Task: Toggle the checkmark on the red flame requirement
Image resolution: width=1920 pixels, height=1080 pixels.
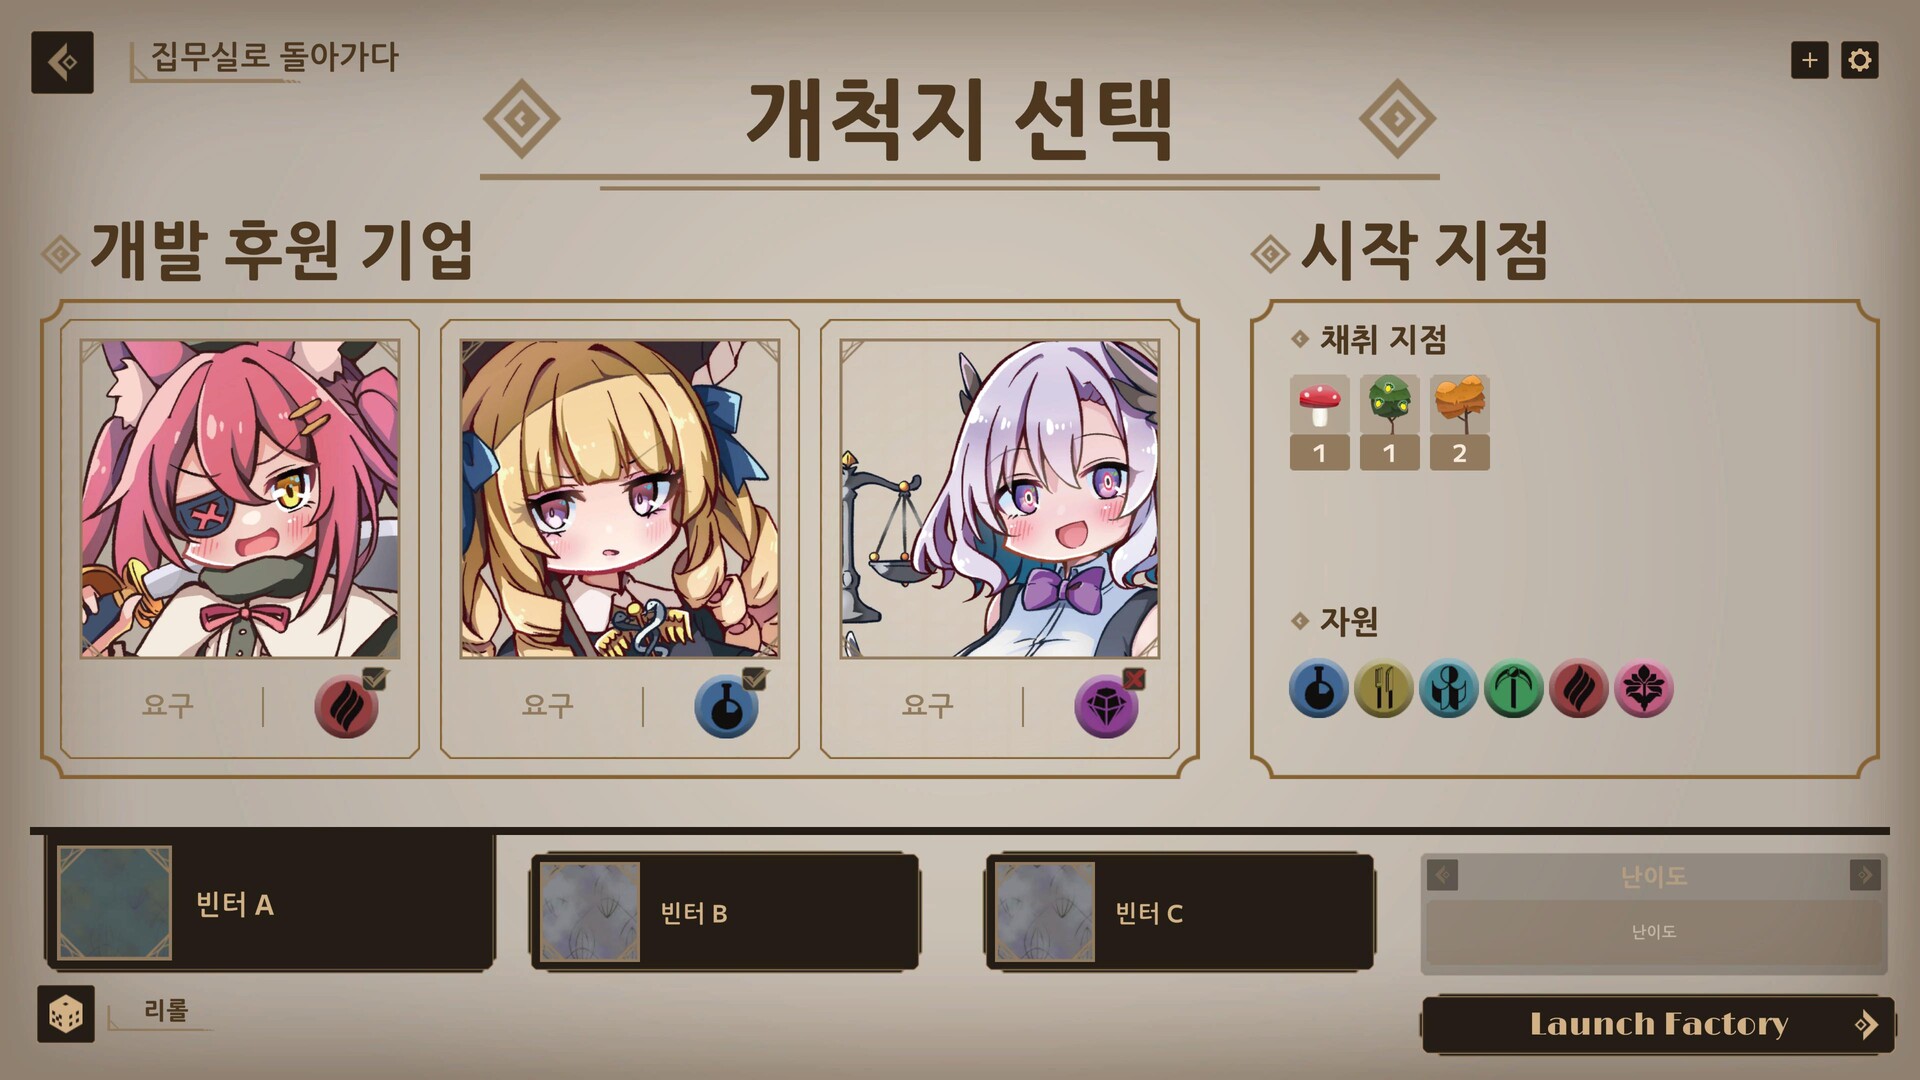Action: (x=374, y=679)
